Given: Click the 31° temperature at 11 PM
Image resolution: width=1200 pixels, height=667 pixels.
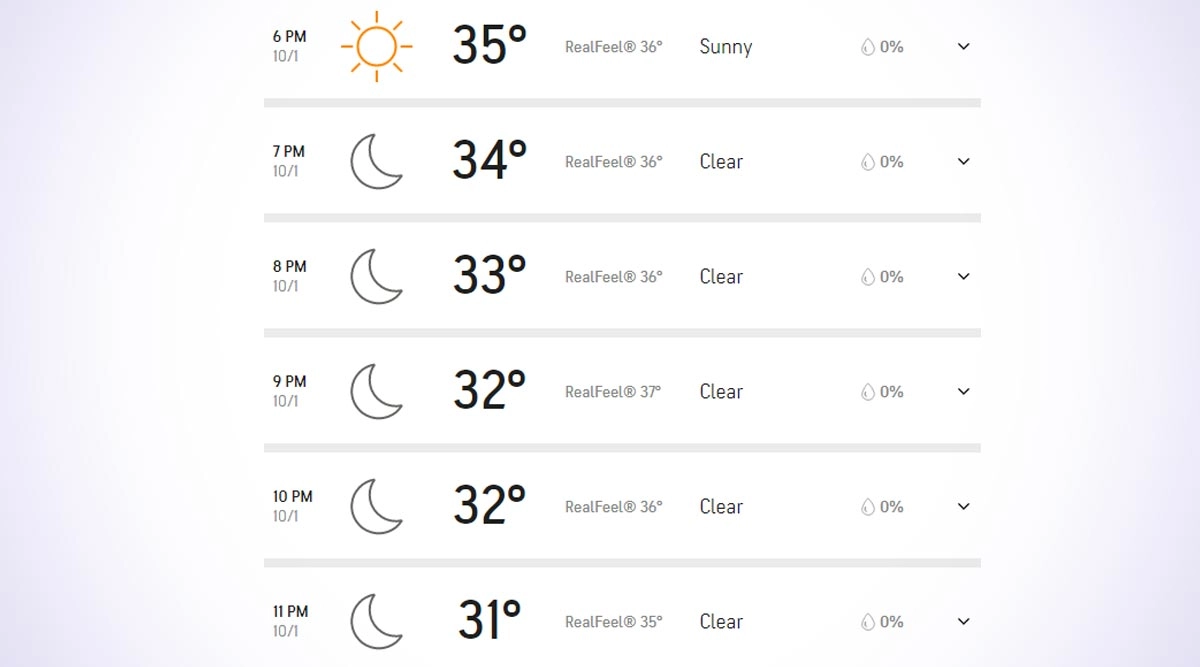Looking at the screenshot, I should (x=489, y=621).
